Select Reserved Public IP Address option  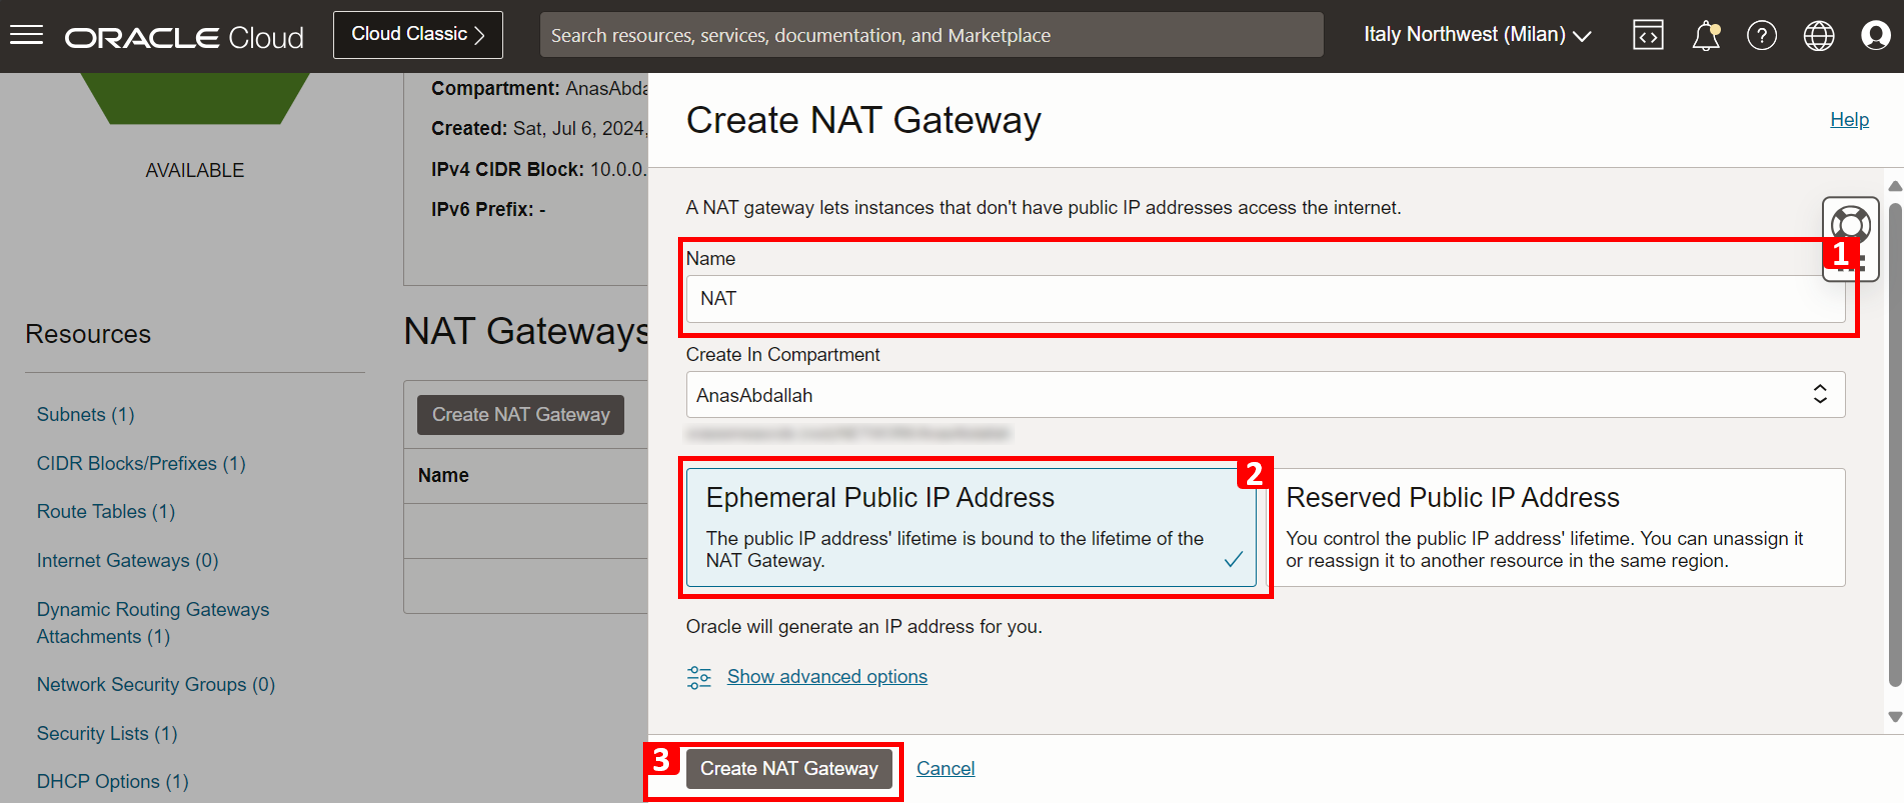pos(1556,527)
